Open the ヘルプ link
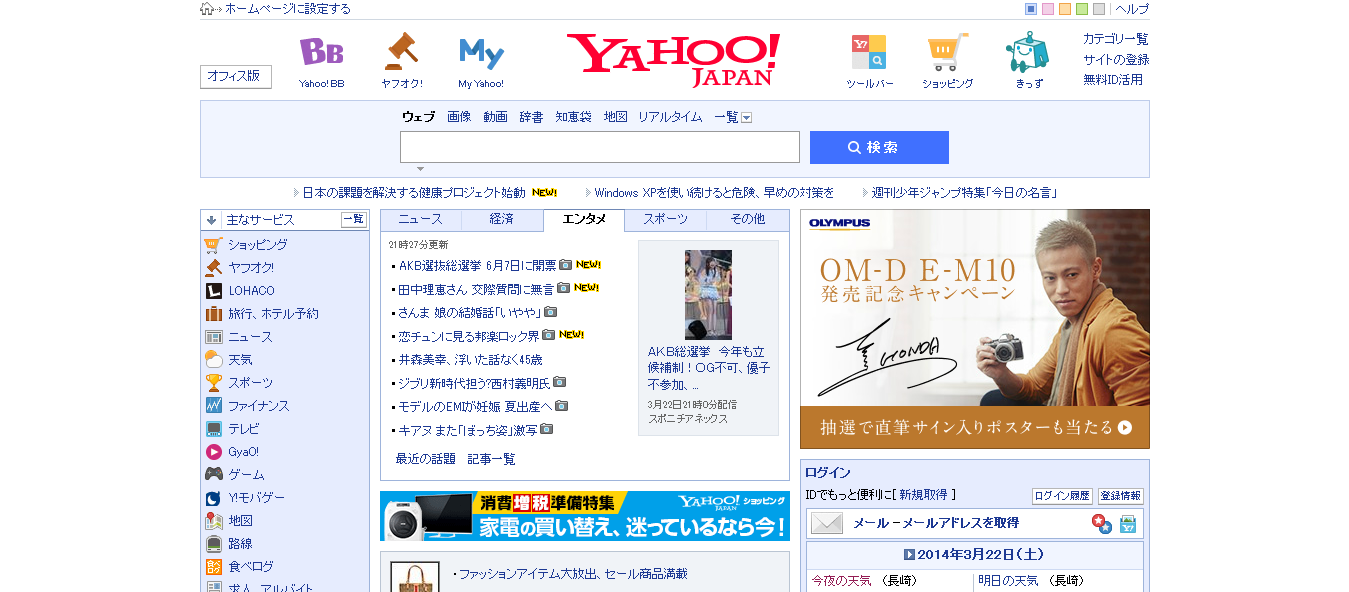 coord(1132,9)
